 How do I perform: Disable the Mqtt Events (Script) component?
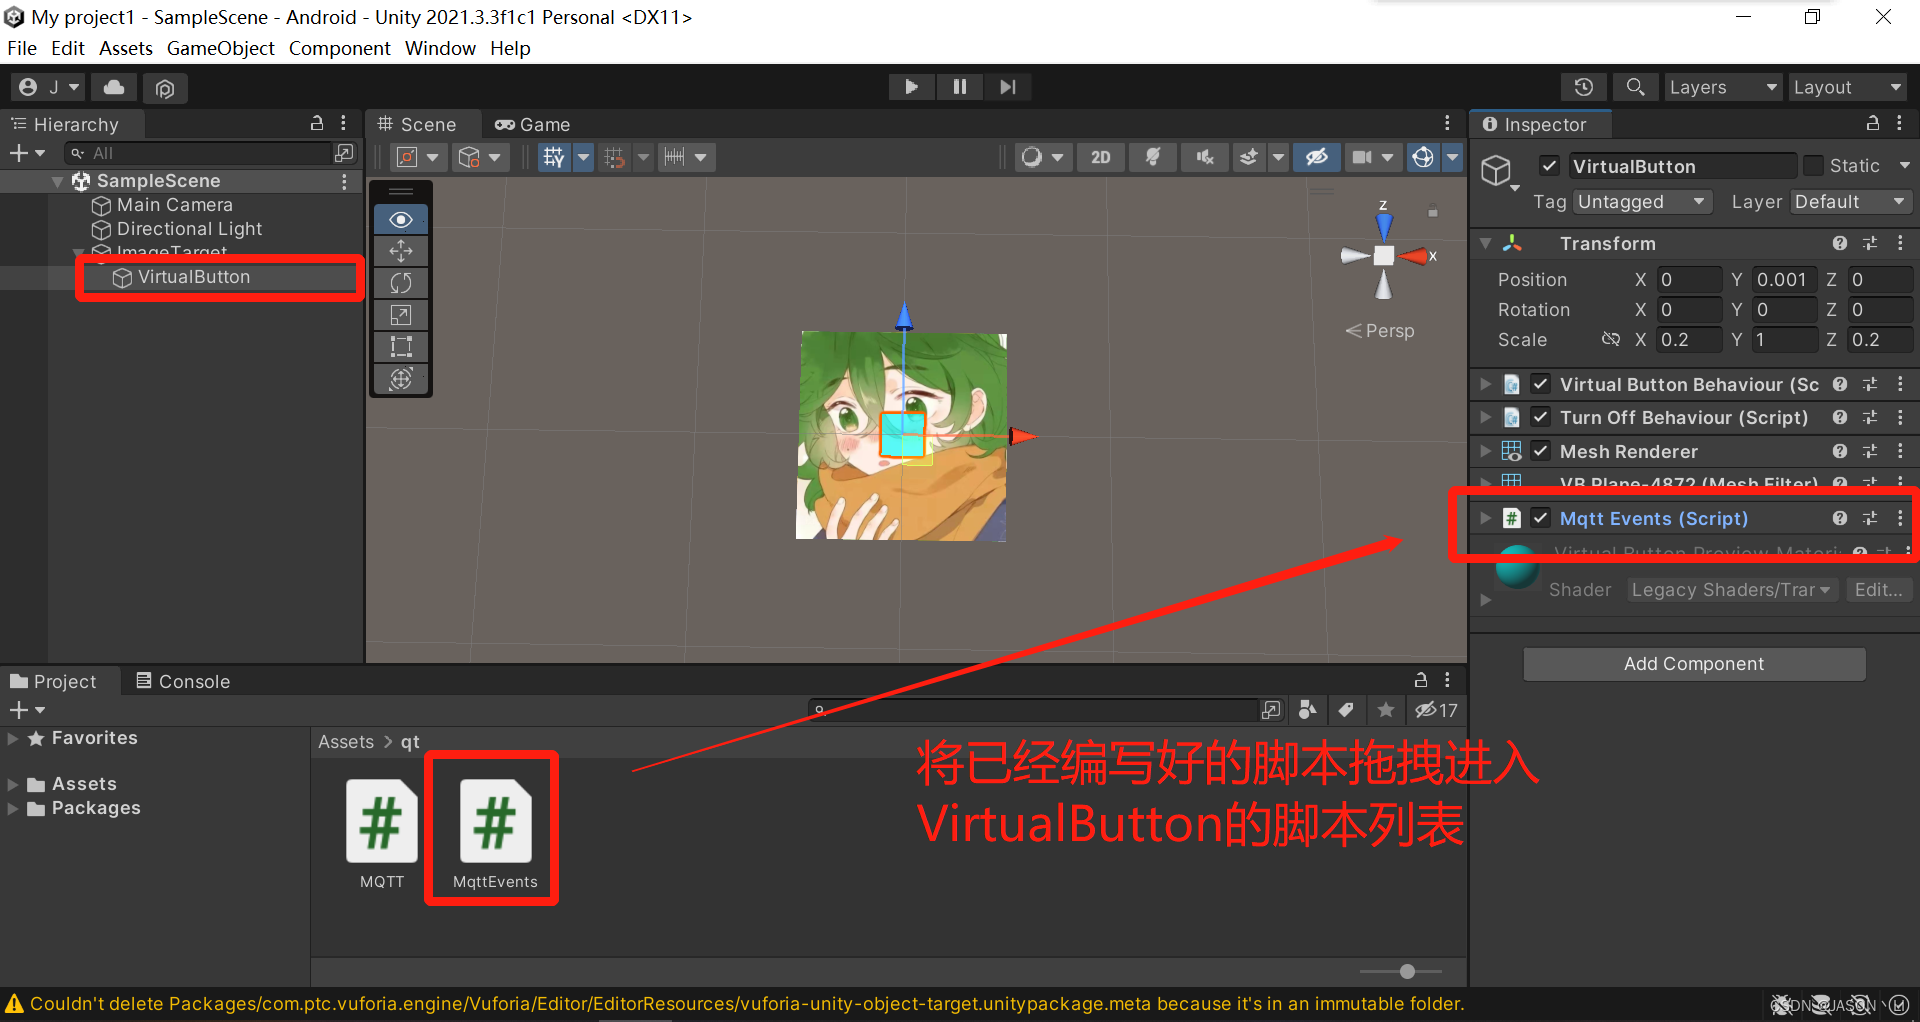pyautogui.click(x=1540, y=518)
